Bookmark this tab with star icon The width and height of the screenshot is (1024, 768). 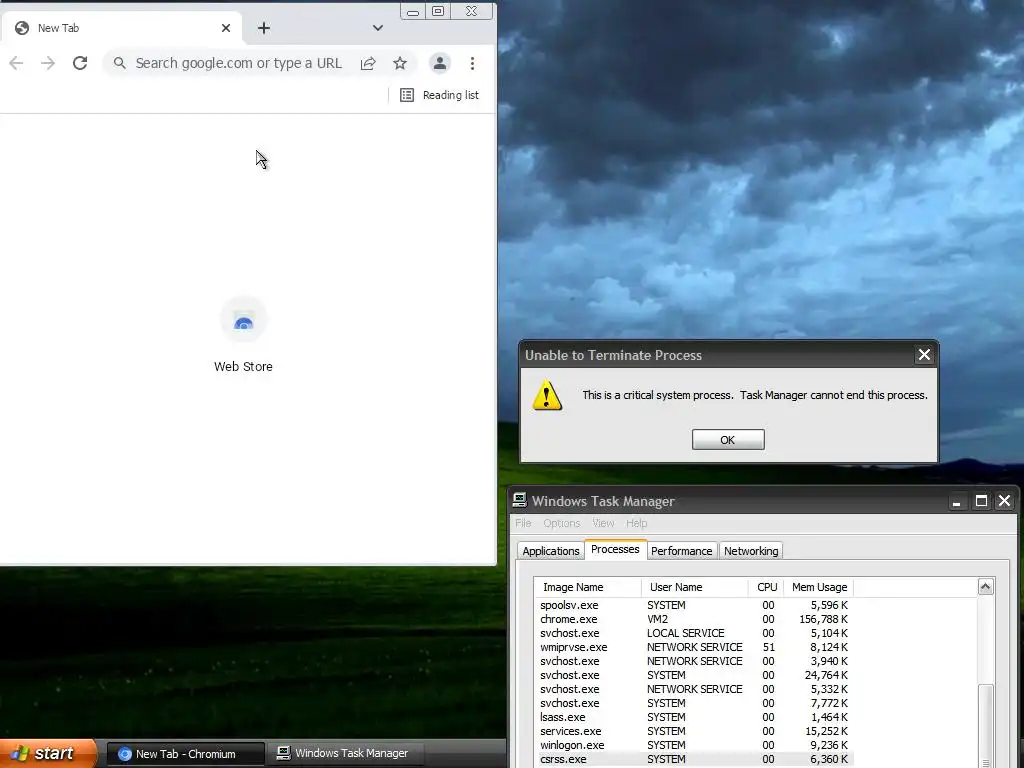tap(400, 63)
